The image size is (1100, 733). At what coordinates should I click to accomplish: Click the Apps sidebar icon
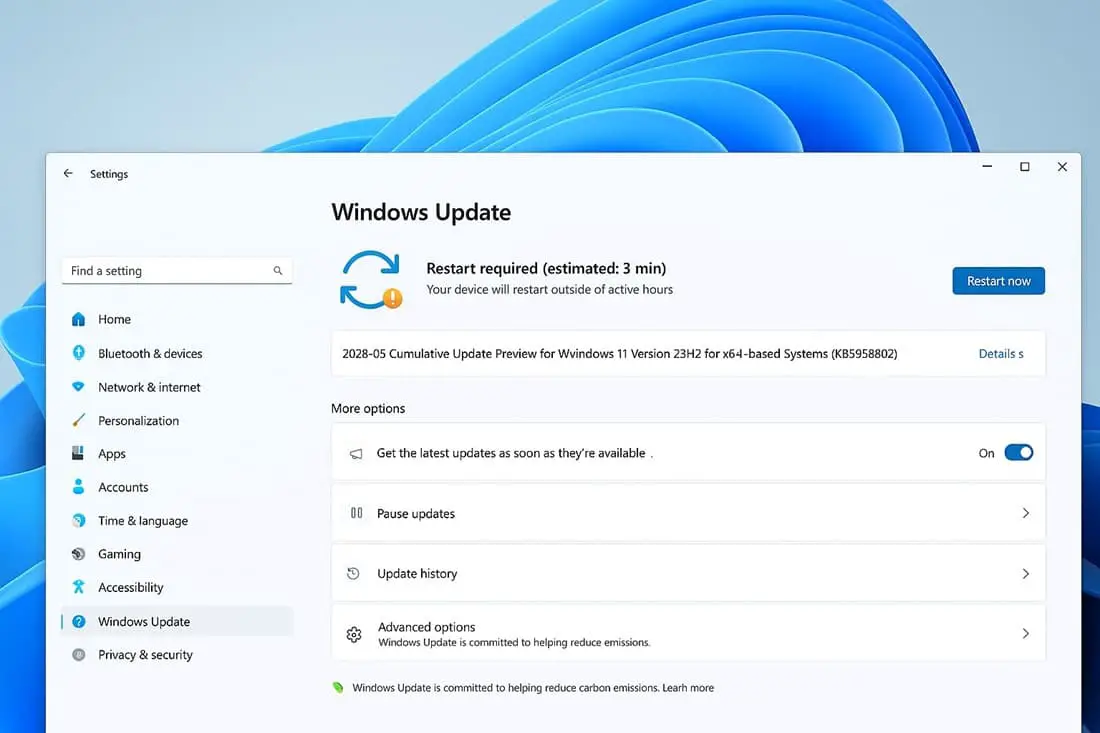tap(79, 453)
